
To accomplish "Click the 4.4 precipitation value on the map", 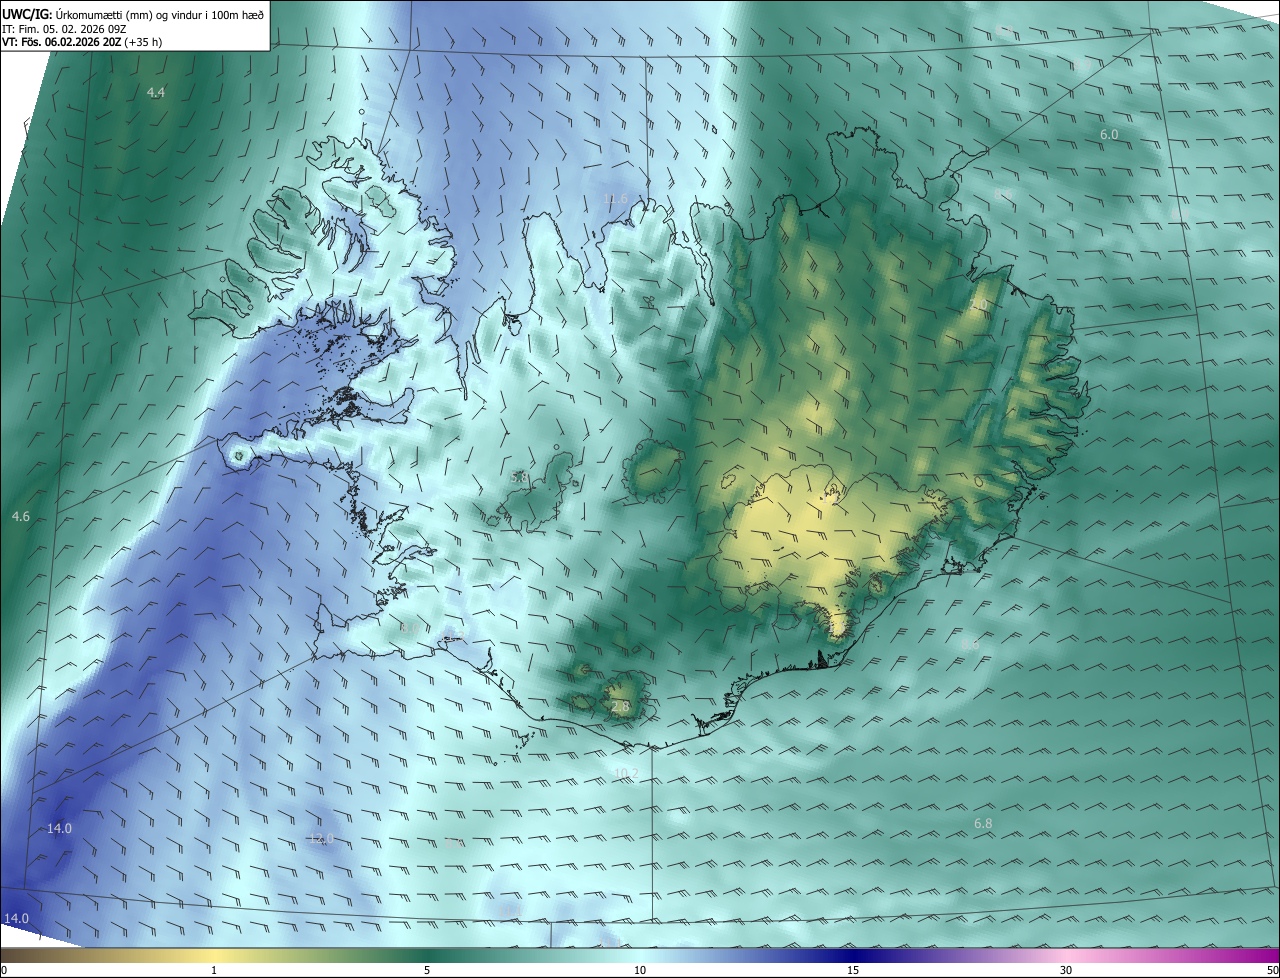I will click(x=156, y=92).
